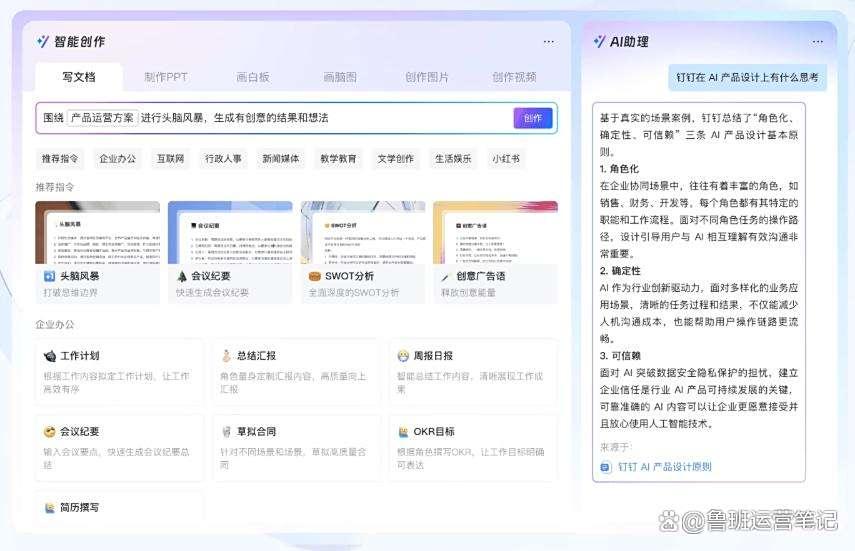This screenshot has width=855, height=551.
Task: Select the 创作视频 tab
Action: (514, 77)
